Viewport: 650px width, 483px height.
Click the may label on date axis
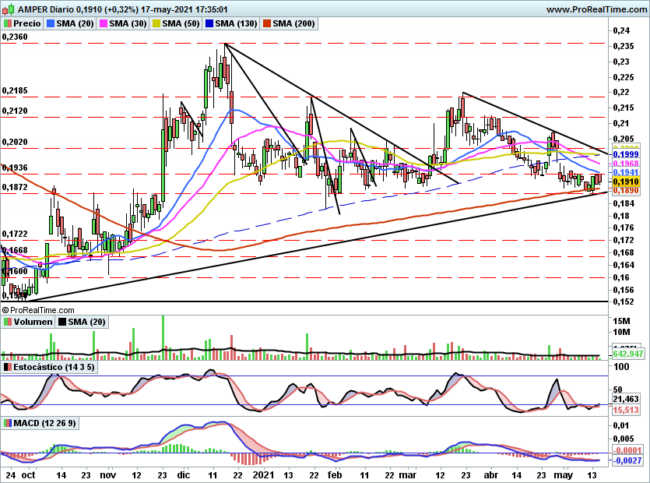pyautogui.click(x=563, y=475)
